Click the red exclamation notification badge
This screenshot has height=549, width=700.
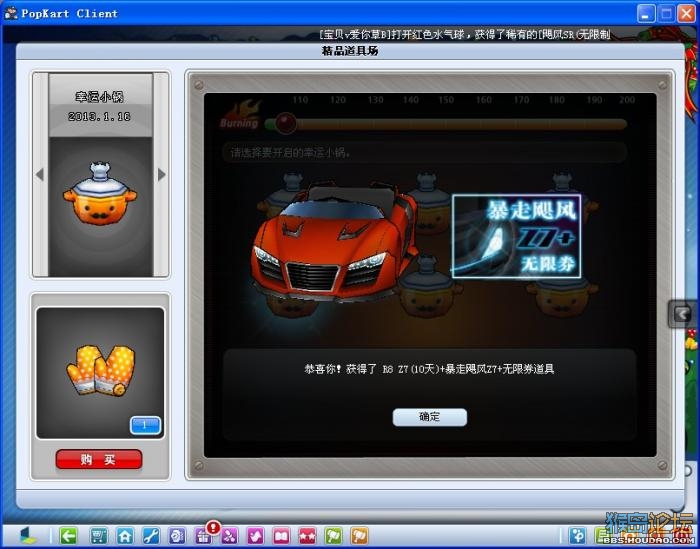pos(213,527)
